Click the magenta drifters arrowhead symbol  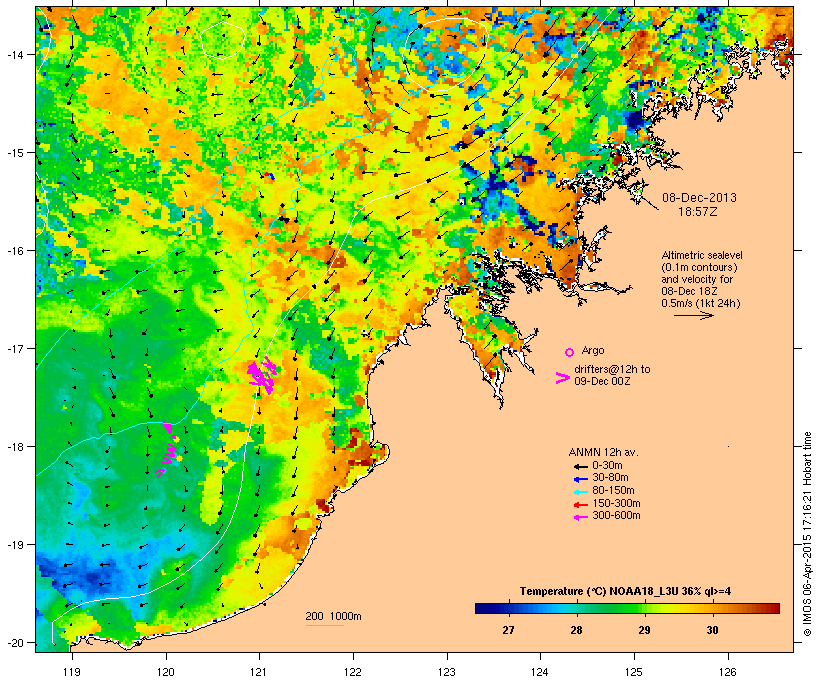pyautogui.click(x=562, y=378)
